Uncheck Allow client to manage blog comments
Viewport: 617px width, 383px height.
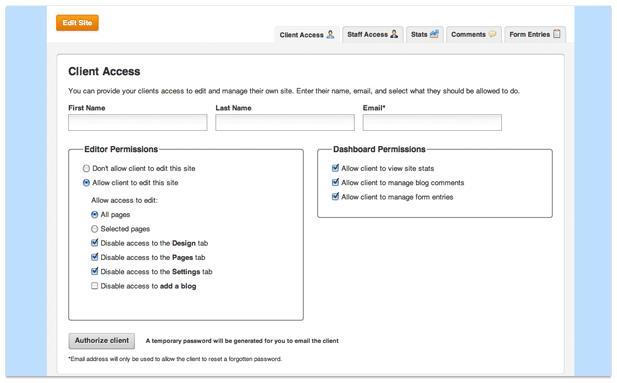pyautogui.click(x=335, y=182)
